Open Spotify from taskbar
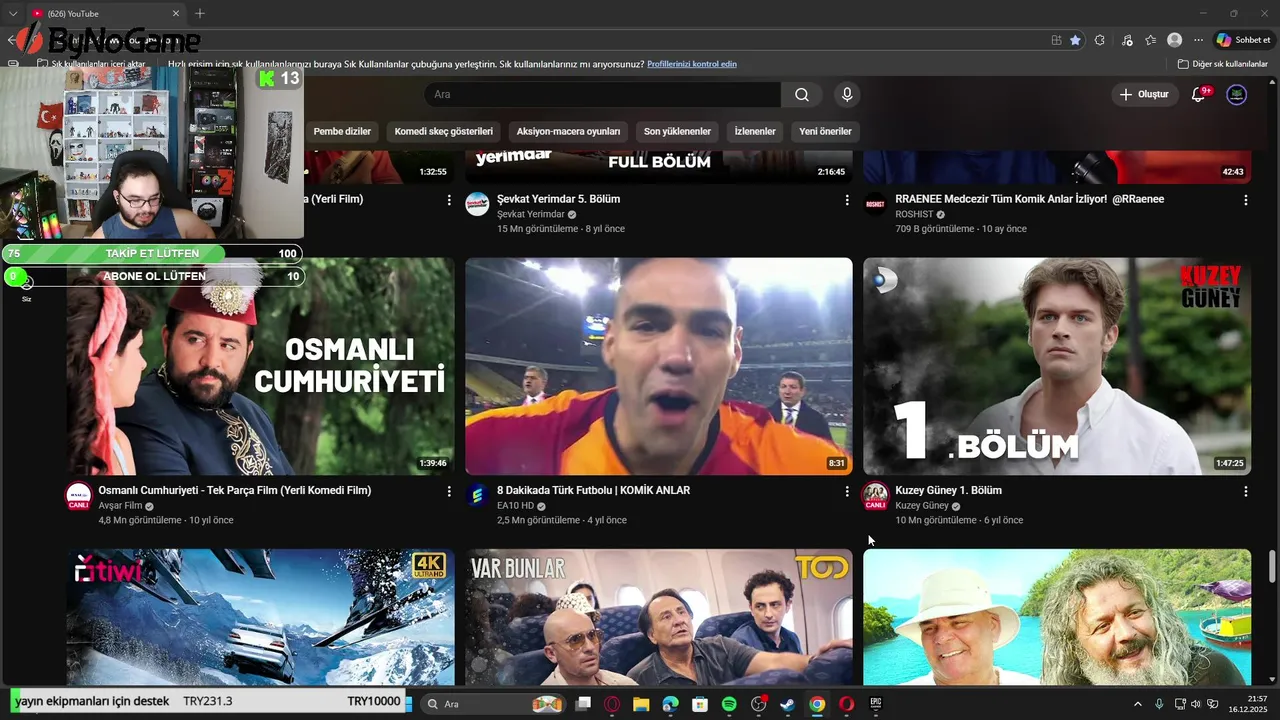The height and width of the screenshot is (720, 1280). coord(729,704)
